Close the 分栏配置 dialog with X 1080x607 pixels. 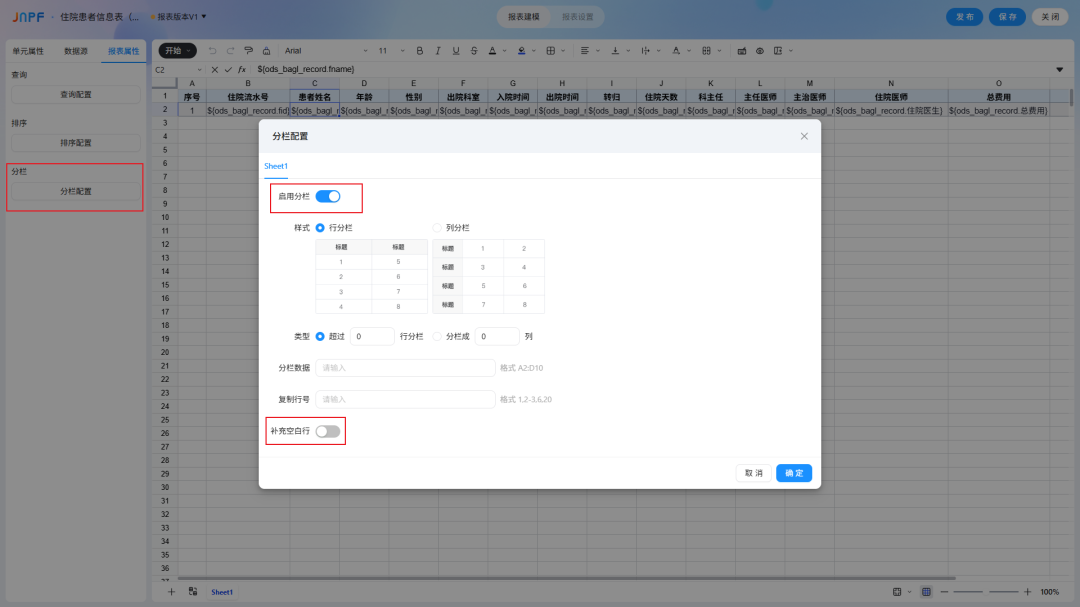point(804,136)
